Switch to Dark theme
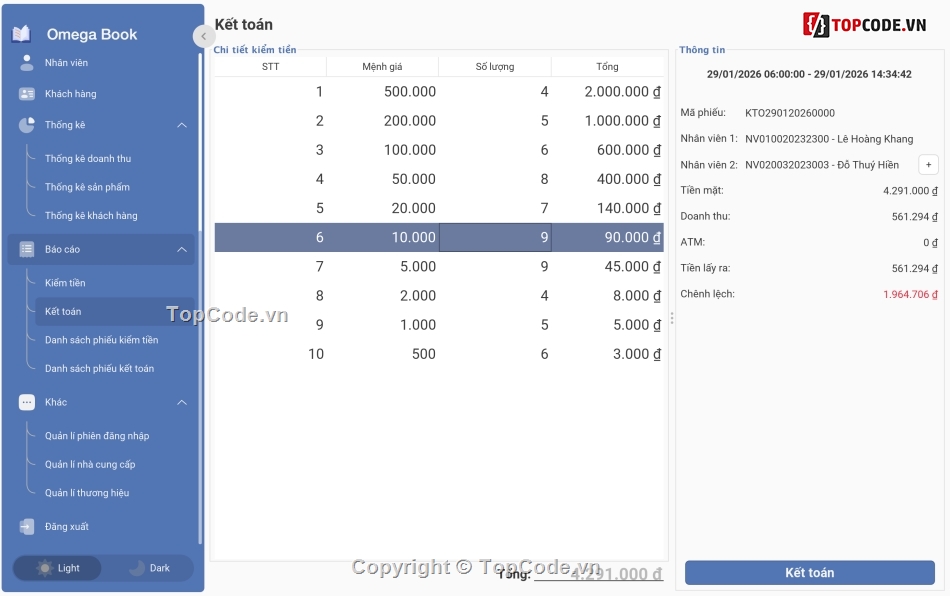The height and width of the screenshot is (596, 950). pyautogui.click(x=148, y=568)
